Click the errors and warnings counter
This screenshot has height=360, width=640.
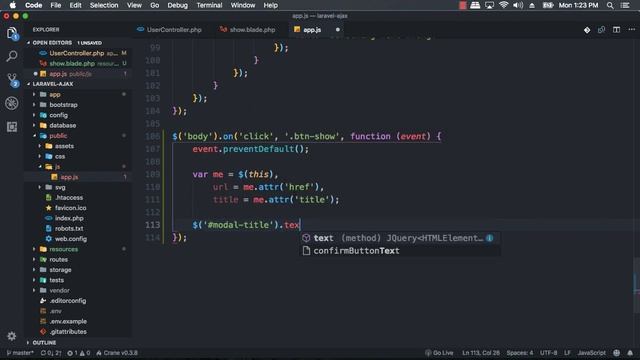78,353
